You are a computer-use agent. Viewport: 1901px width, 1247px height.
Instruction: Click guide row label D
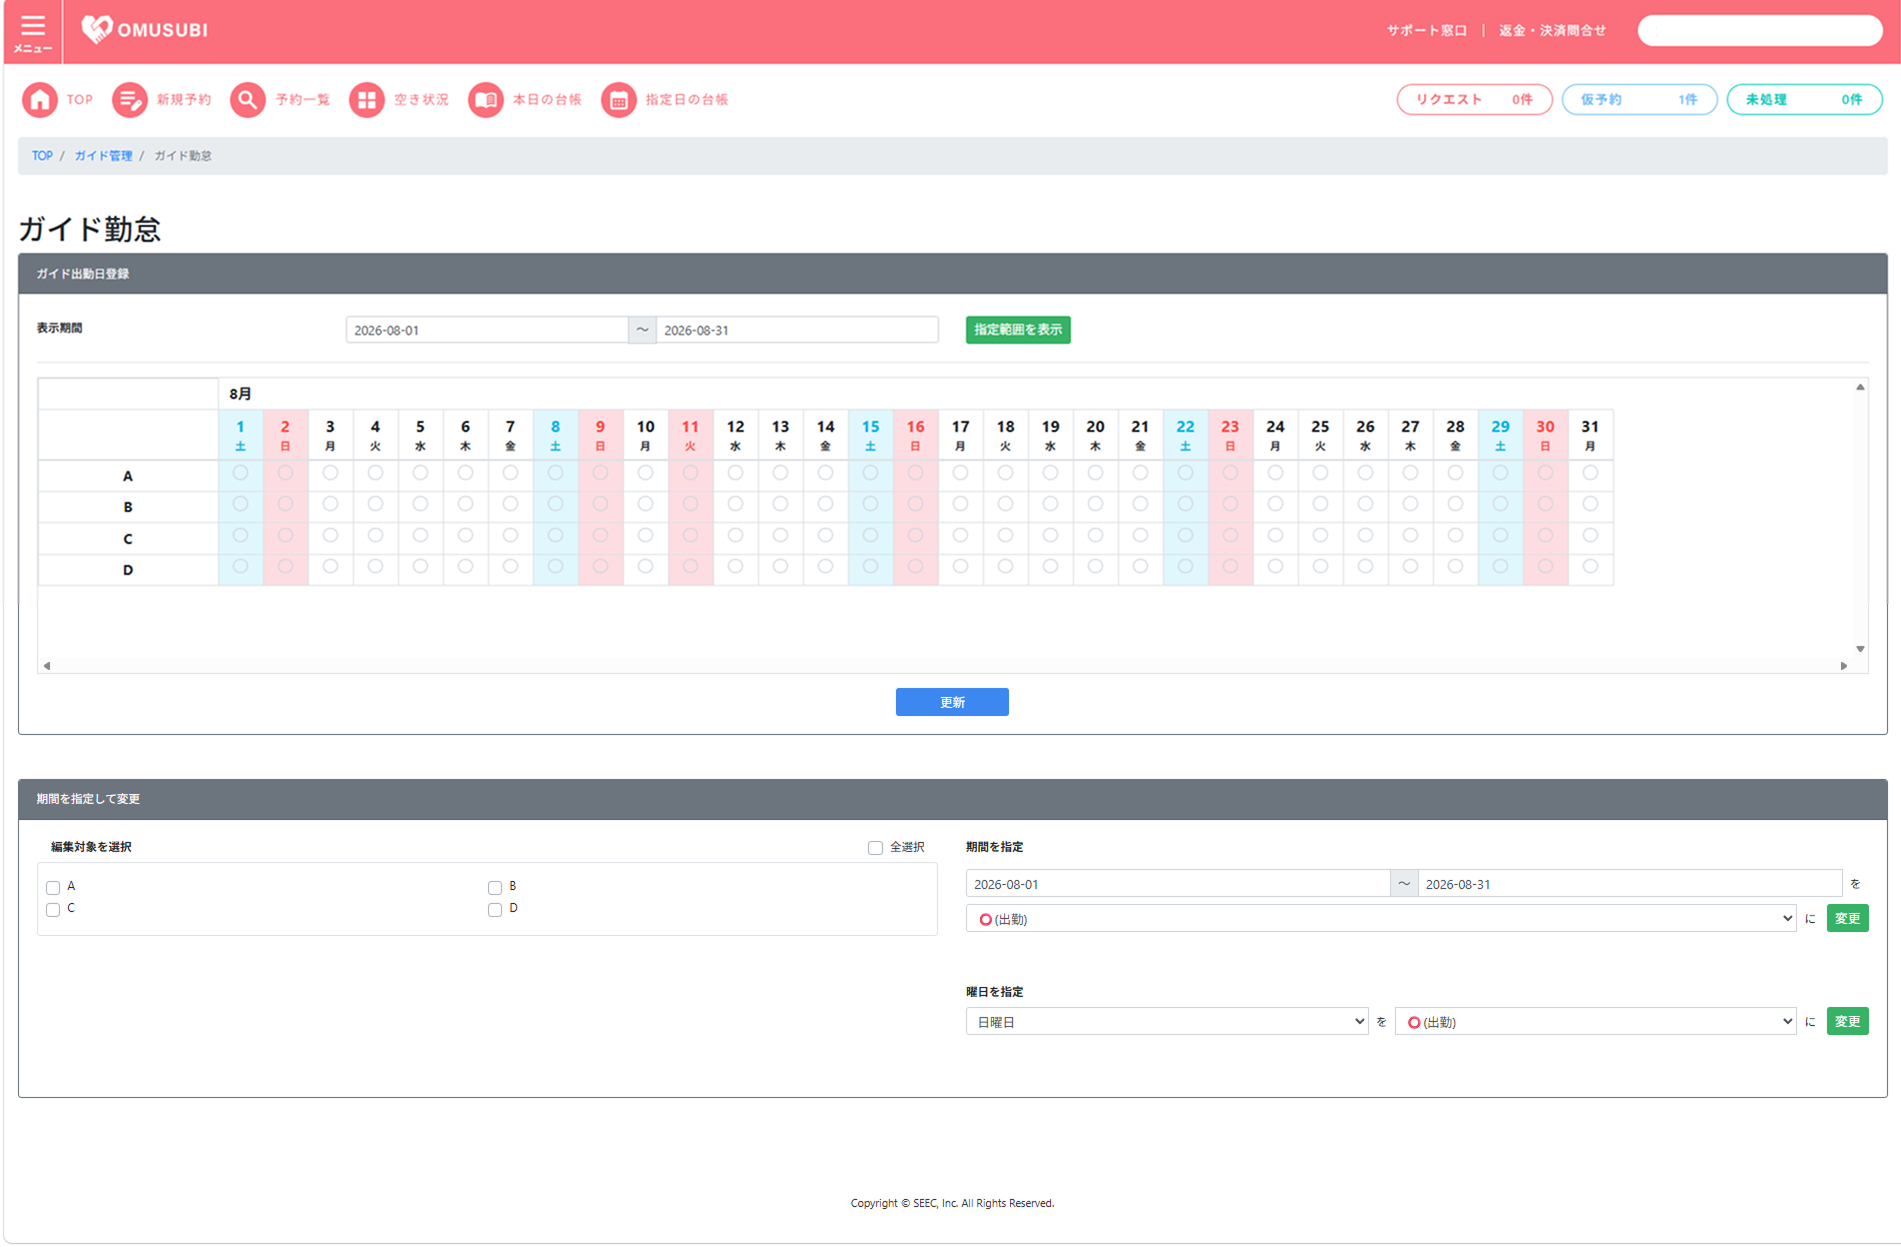point(128,570)
